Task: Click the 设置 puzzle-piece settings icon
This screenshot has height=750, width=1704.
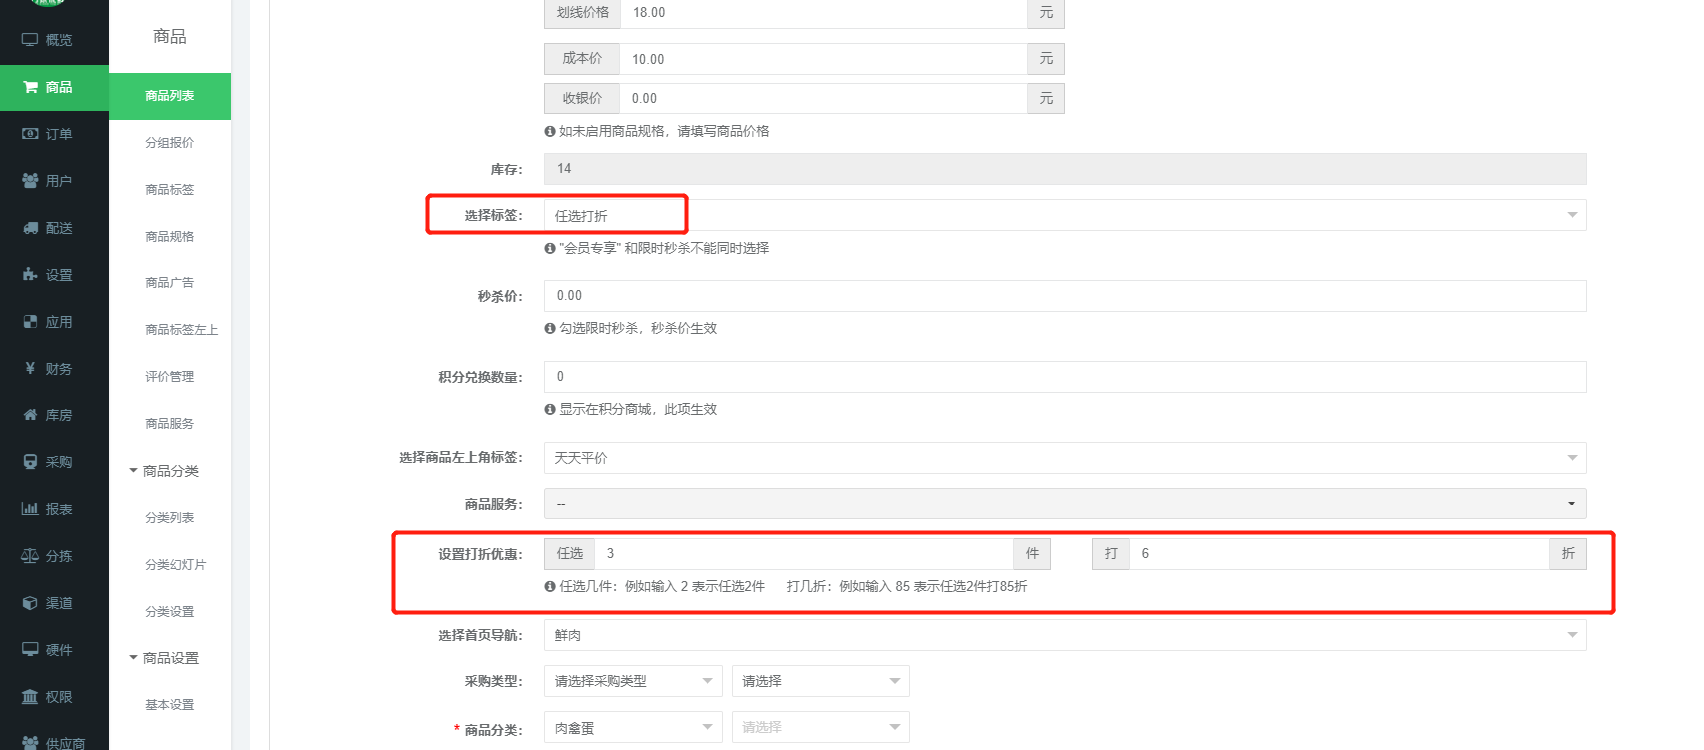Action: (x=30, y=275)
